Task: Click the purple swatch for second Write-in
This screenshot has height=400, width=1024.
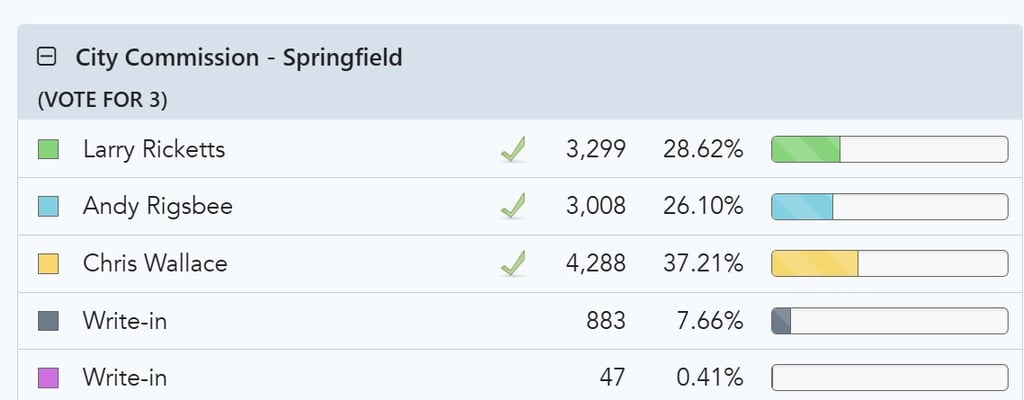Action: pos(48,378)
